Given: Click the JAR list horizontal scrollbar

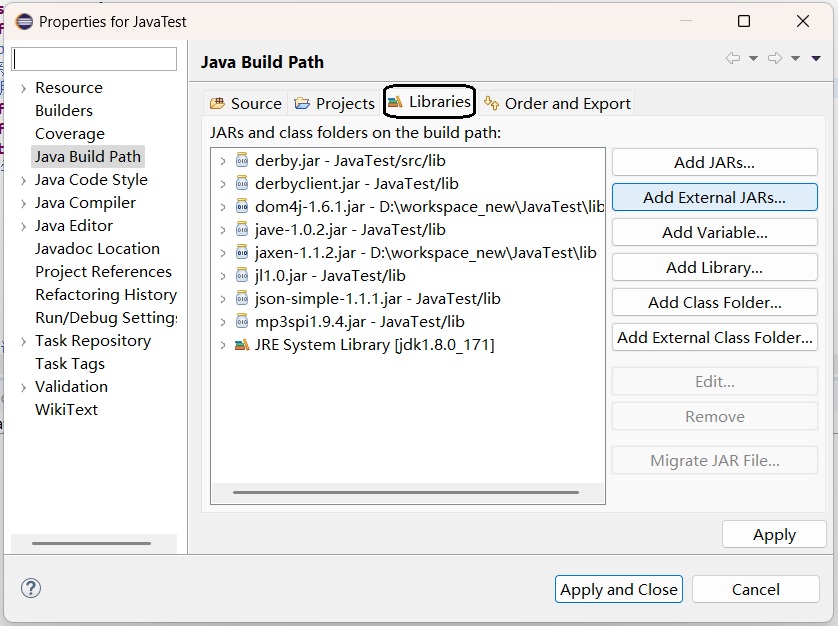Looking at the screenshot, I should [406, 492].
